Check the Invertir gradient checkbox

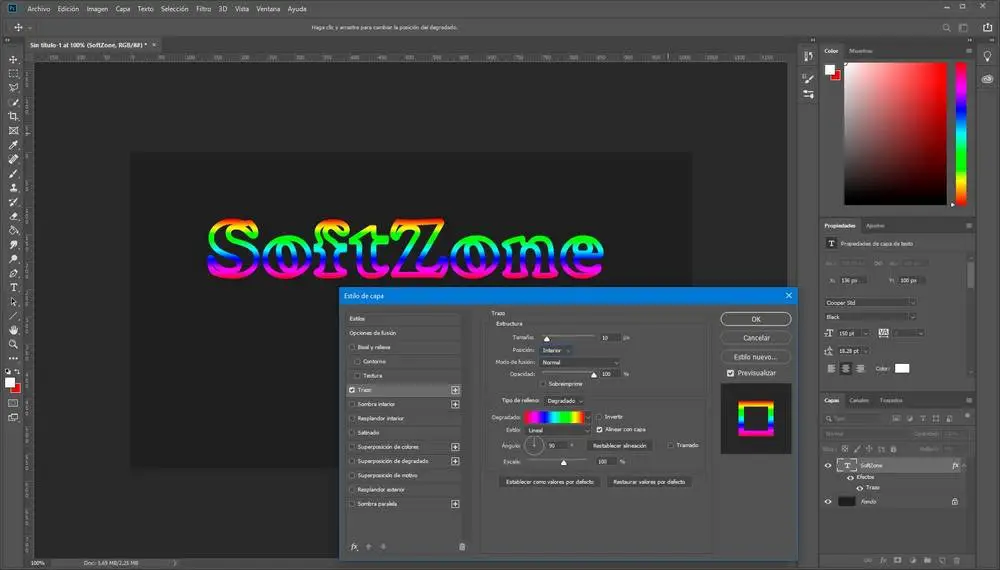tap(599, 417)
